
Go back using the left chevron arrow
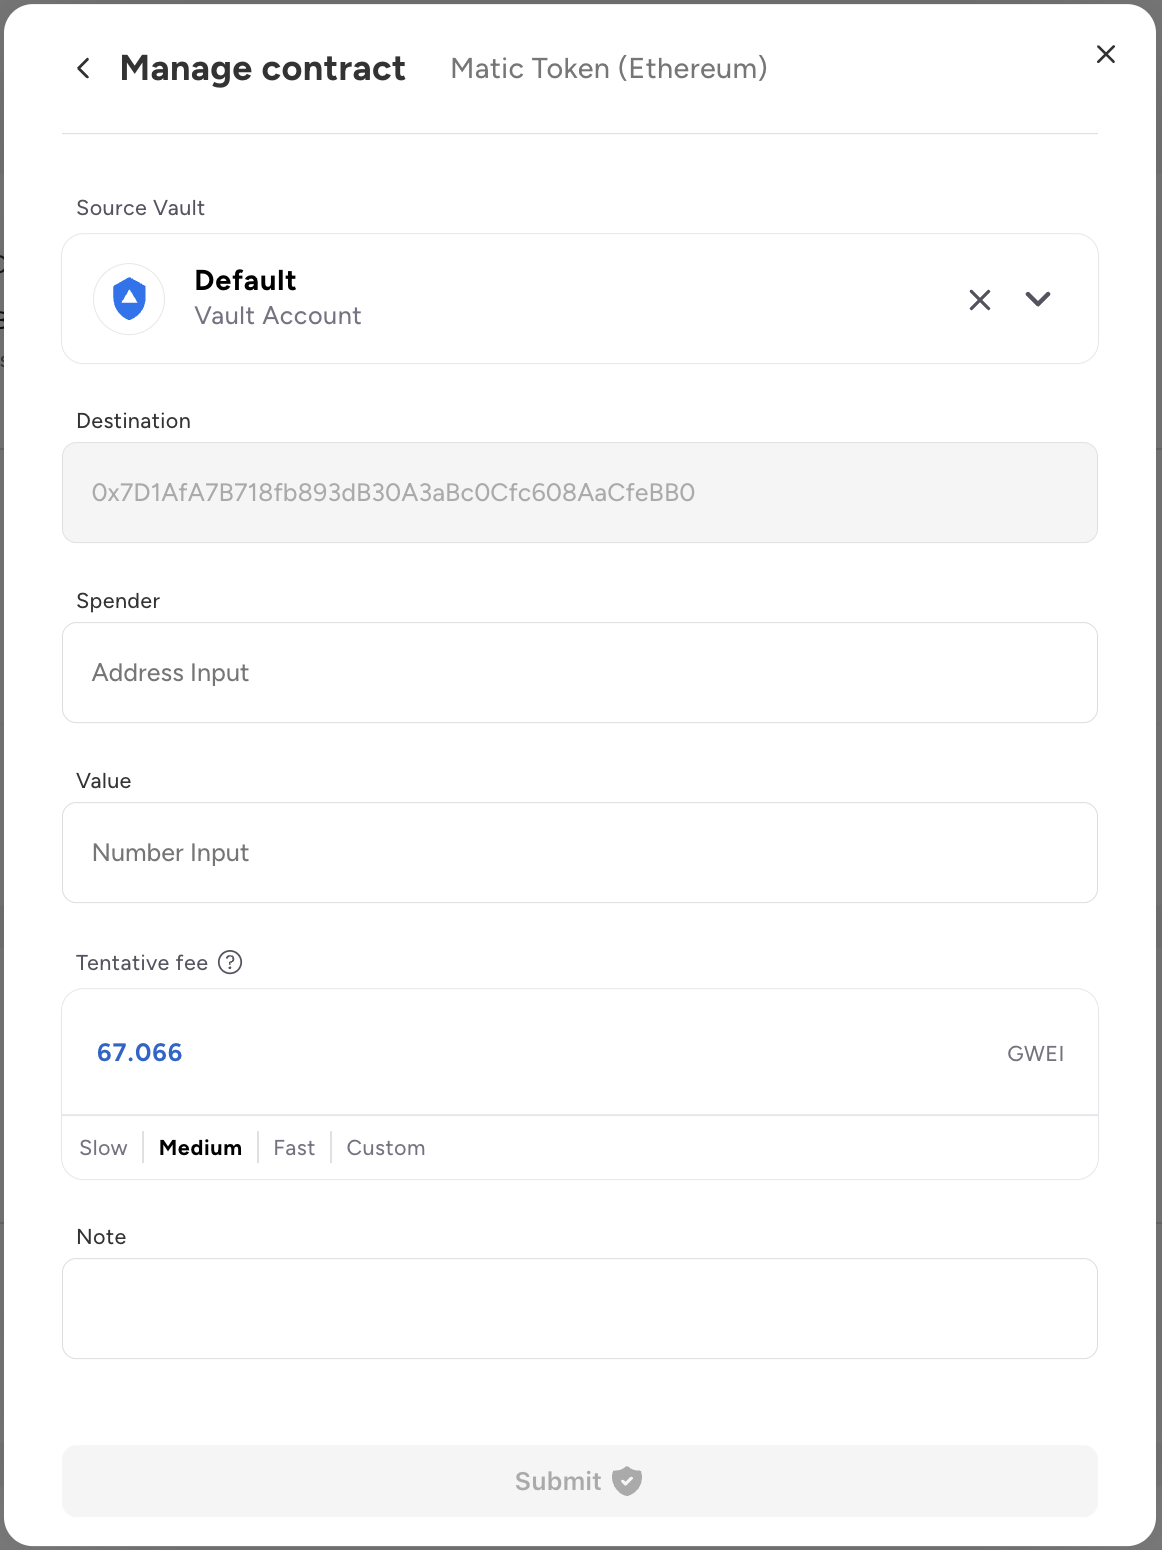pyautogui.click(x=84, y=68)
